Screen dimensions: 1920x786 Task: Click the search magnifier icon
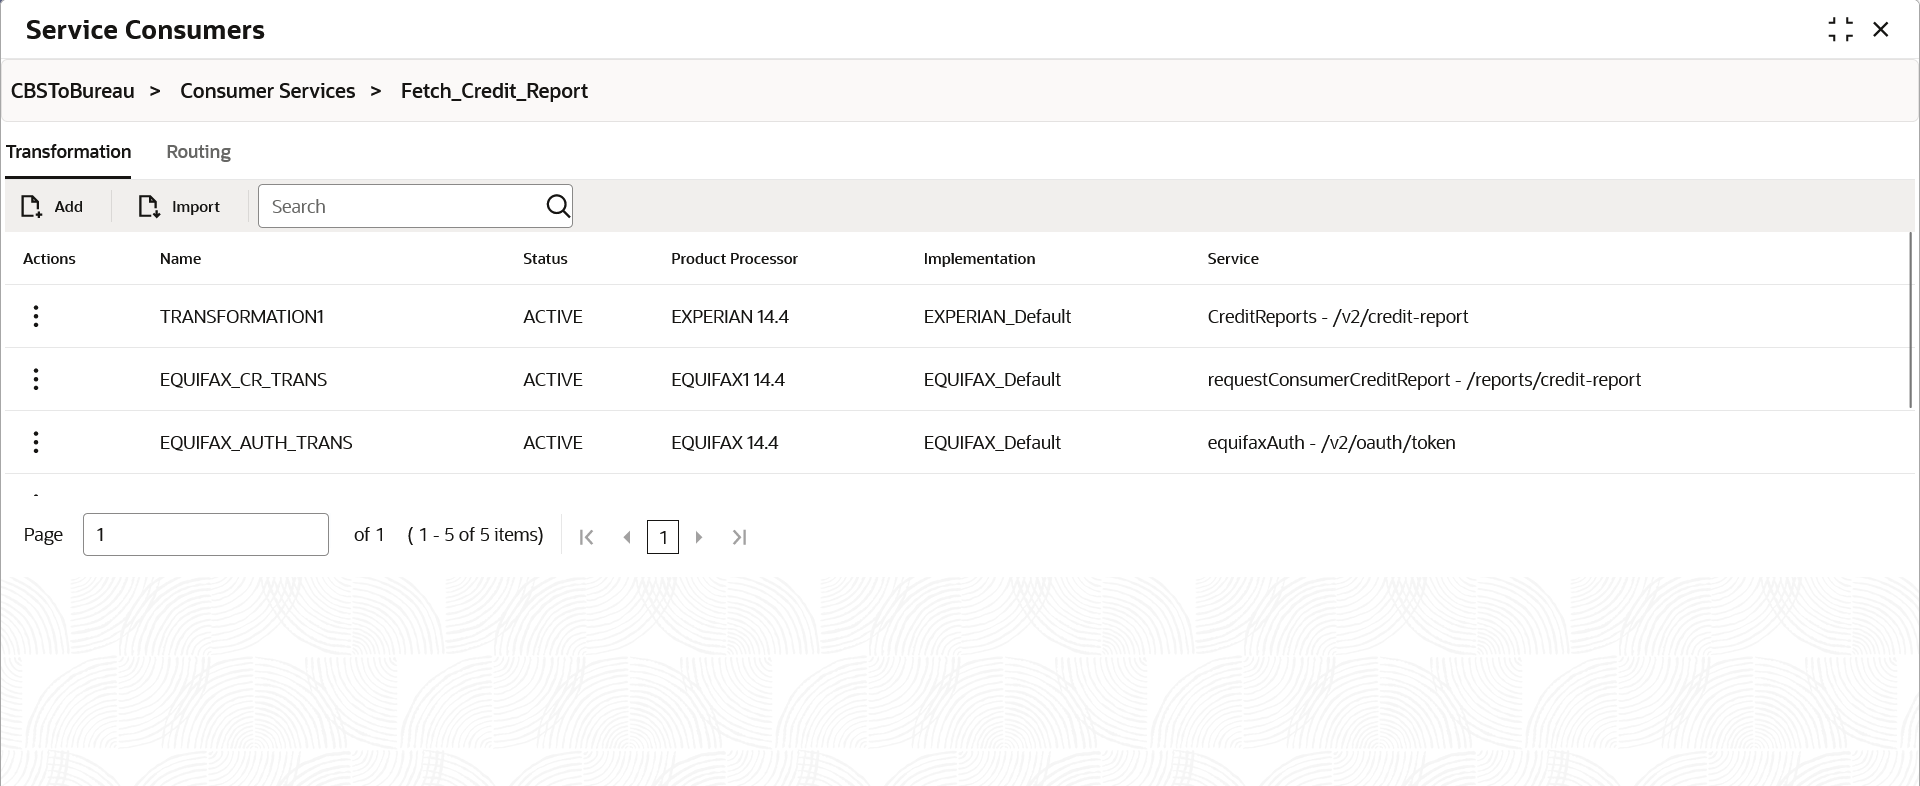(x=558, y=206)
